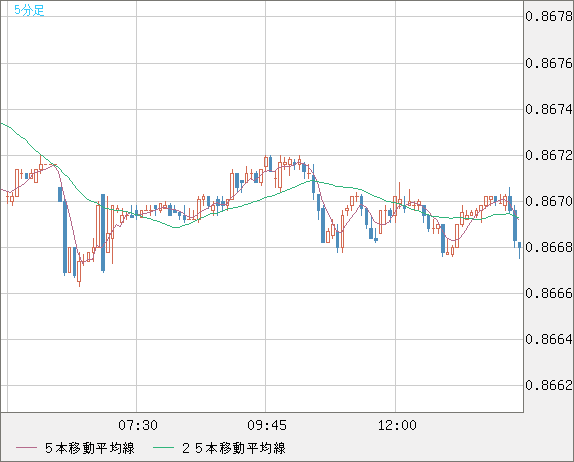
Task: Click the 5分足 timeframe label
Action: pos(29,10)
